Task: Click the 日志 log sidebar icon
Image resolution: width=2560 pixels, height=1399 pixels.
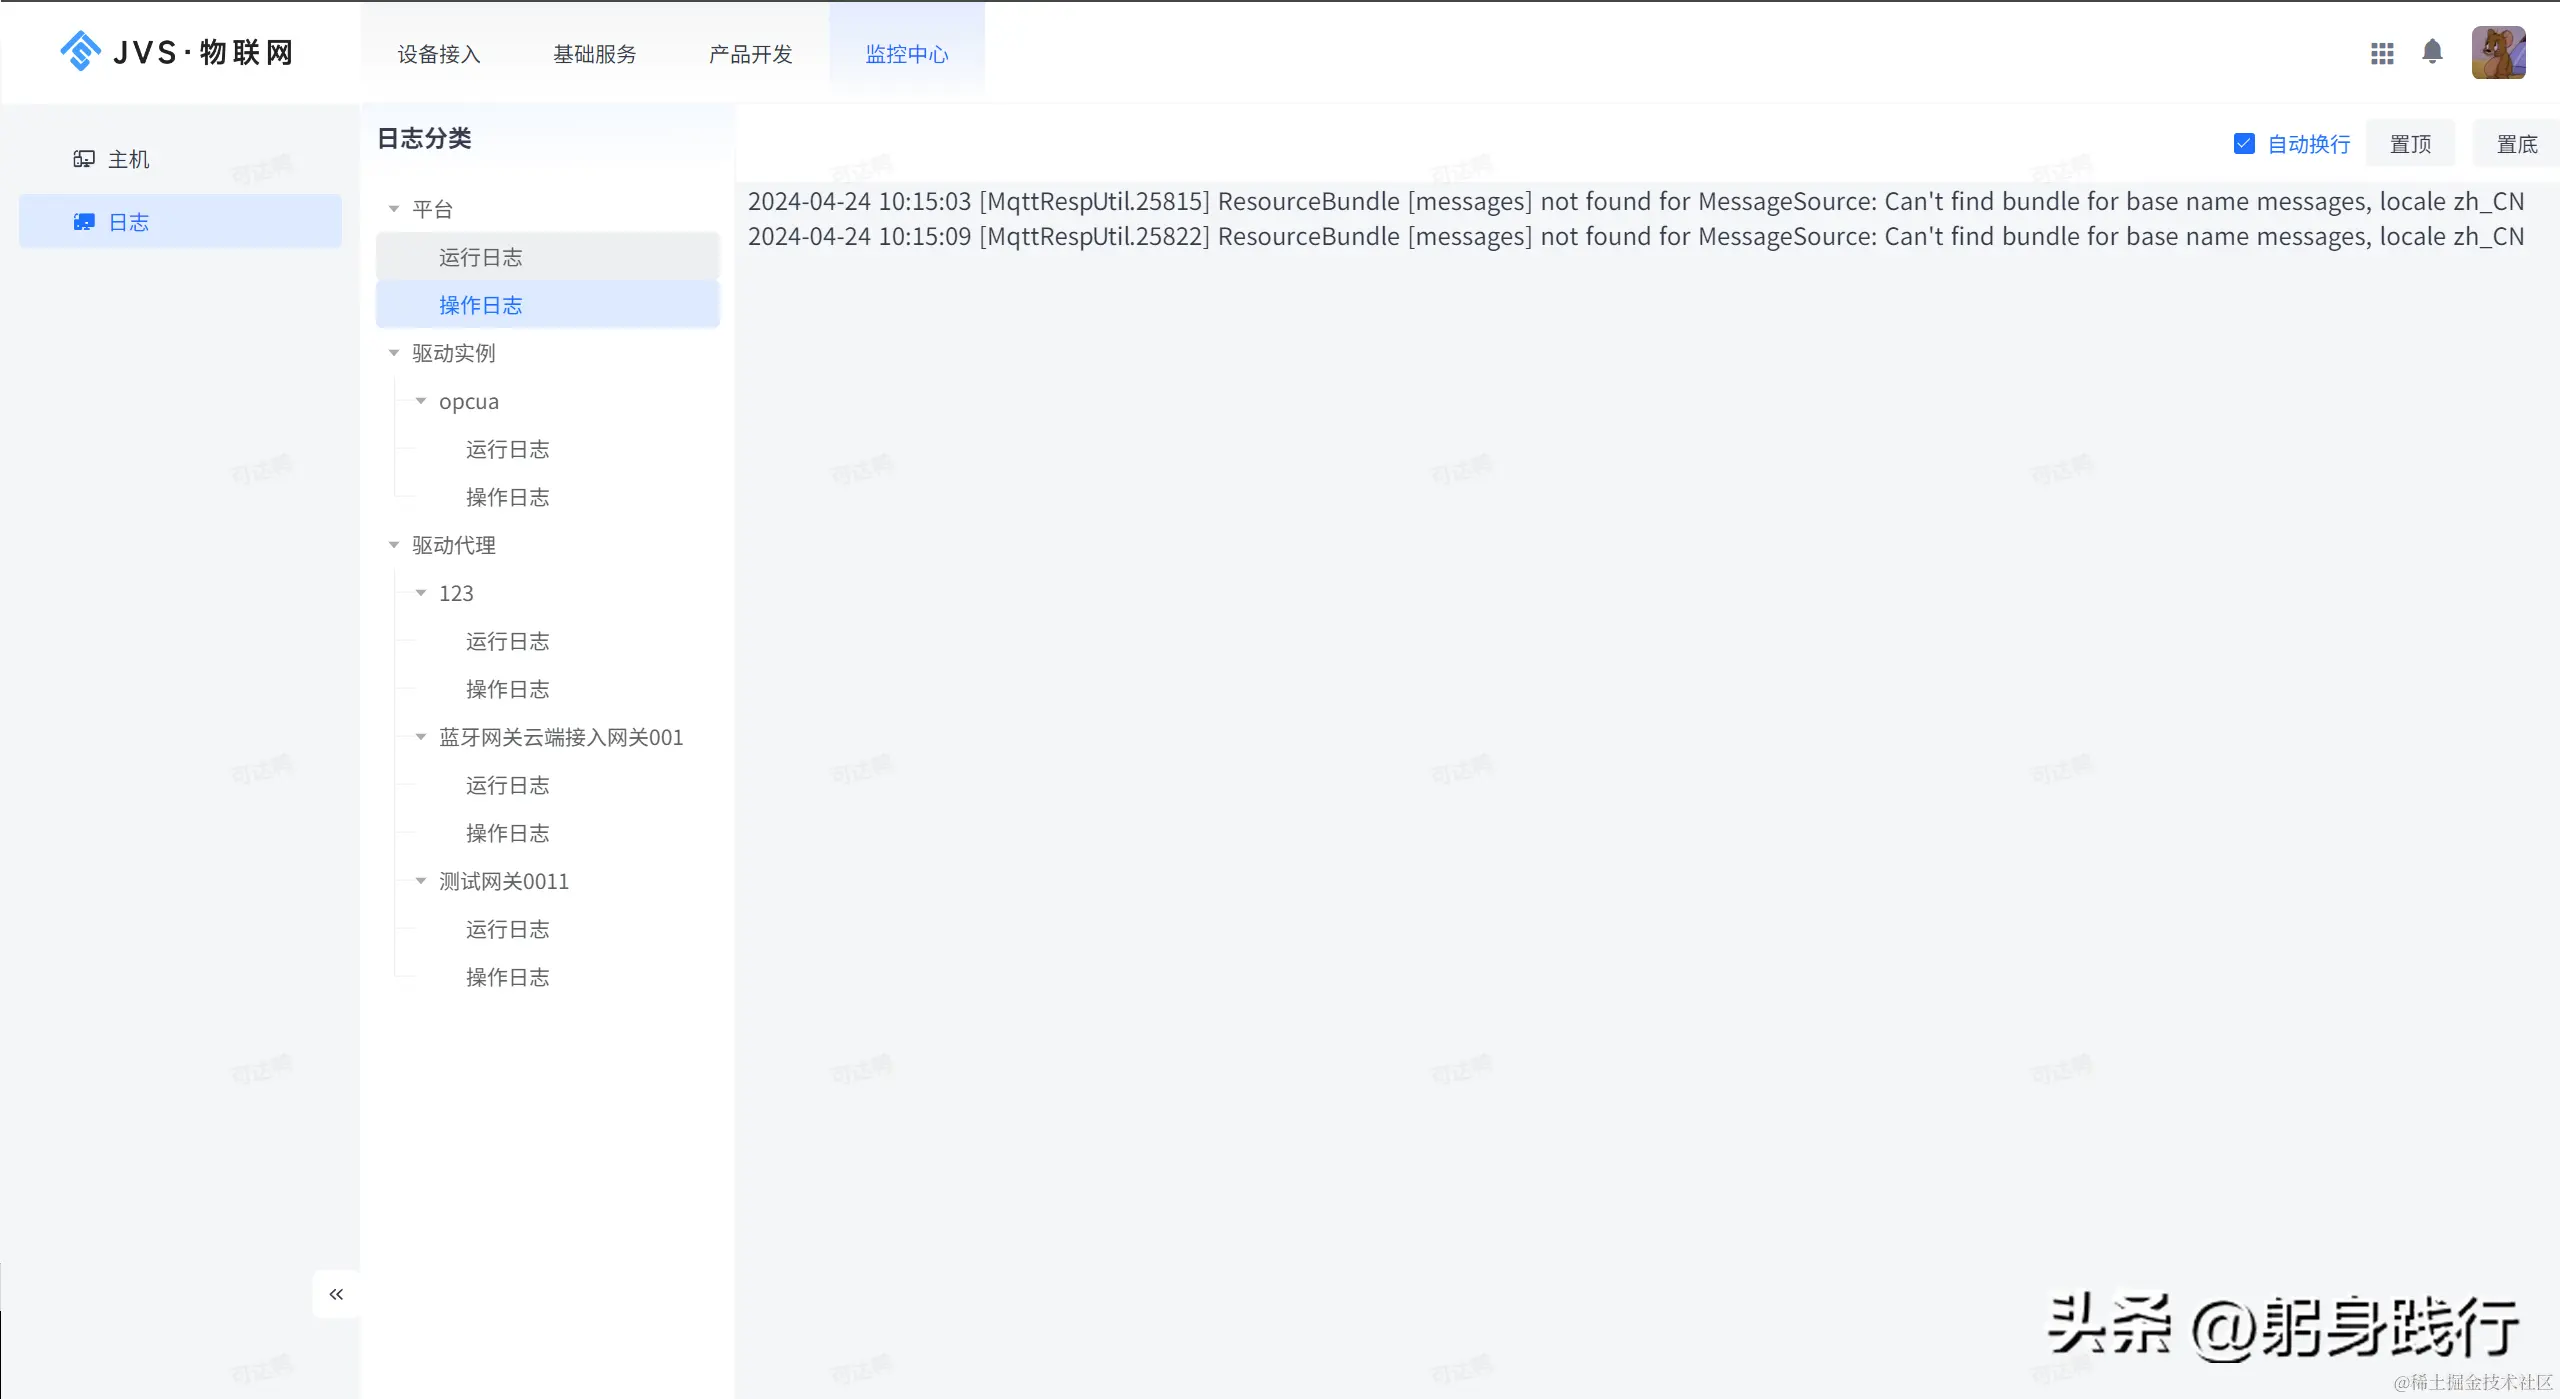Action: (x=84, y=222)
